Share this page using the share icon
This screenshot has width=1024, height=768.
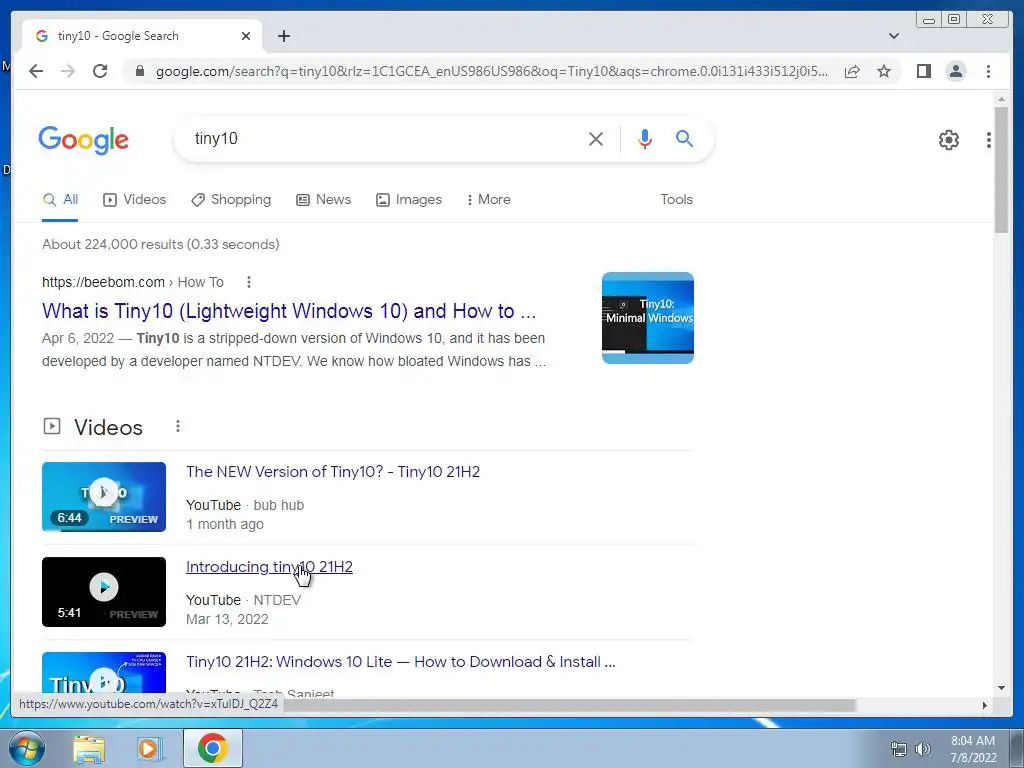click(x=852, y=71)
